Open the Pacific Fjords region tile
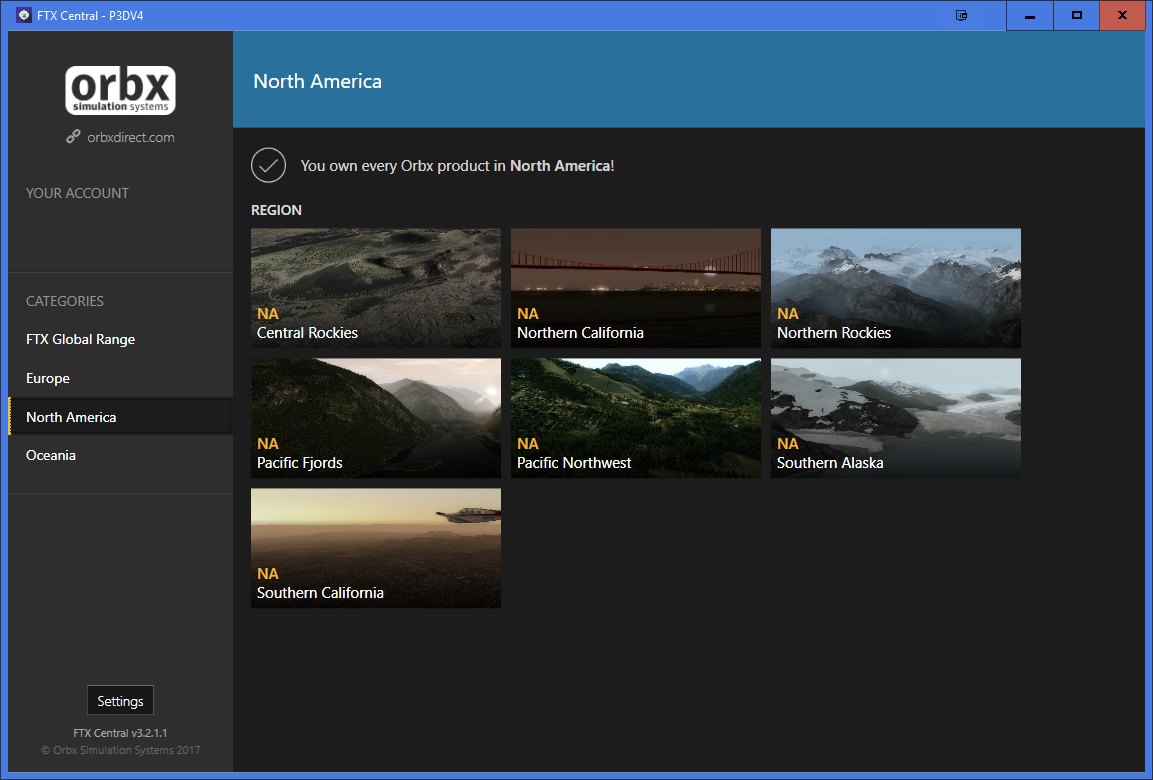 click(x=376, y=418)
